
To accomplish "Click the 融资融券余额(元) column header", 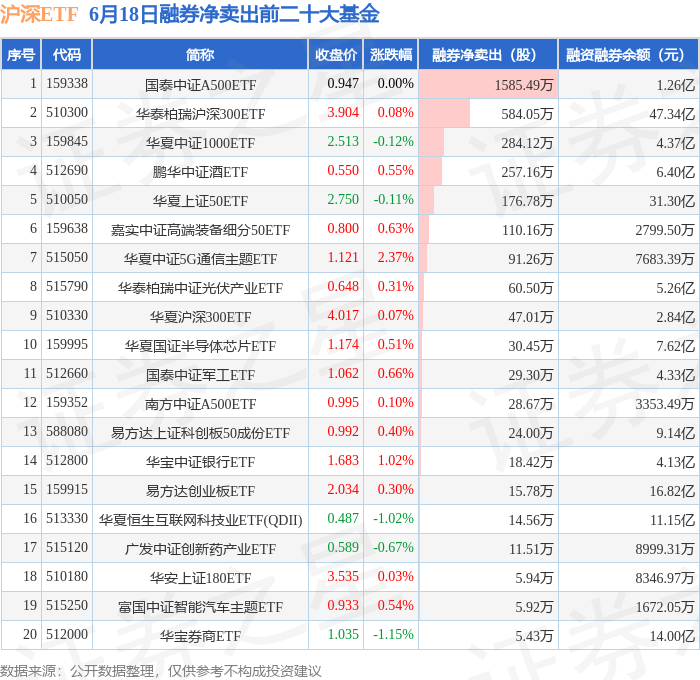I will 628,55.
